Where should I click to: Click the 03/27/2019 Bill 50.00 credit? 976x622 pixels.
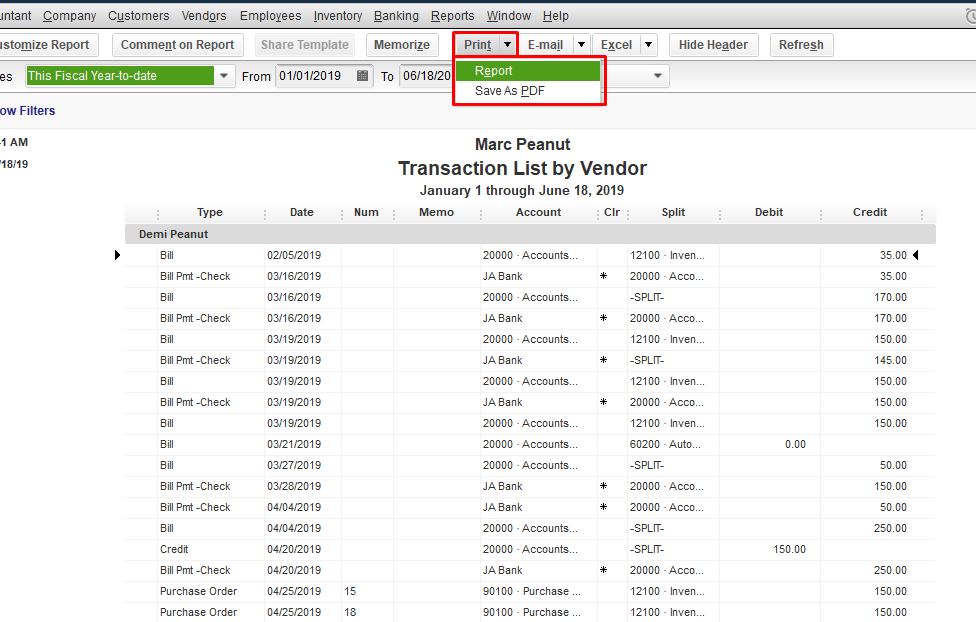893,465
